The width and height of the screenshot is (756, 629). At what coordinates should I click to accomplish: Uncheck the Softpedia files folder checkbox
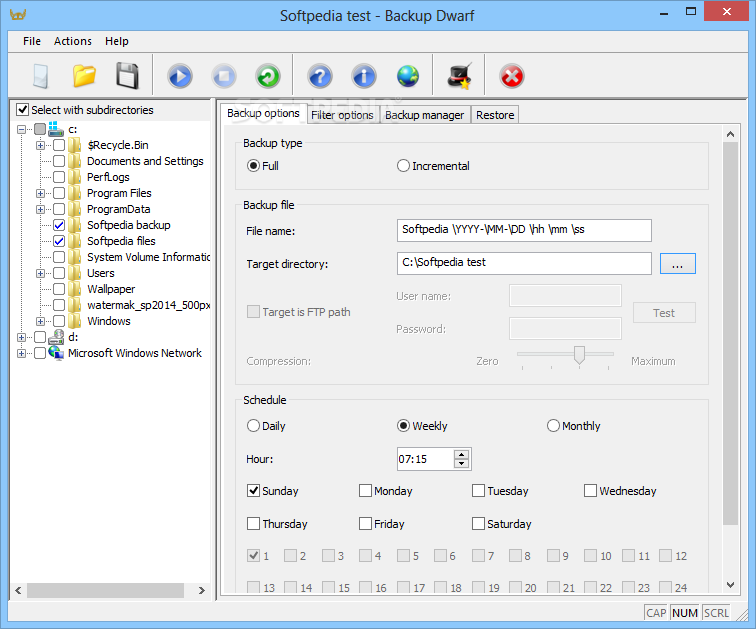pos(59,241)
